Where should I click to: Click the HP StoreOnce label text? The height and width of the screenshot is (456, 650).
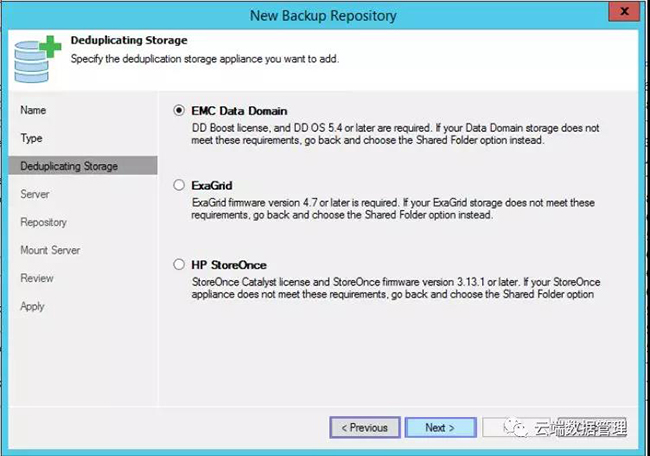coord(229,265)
